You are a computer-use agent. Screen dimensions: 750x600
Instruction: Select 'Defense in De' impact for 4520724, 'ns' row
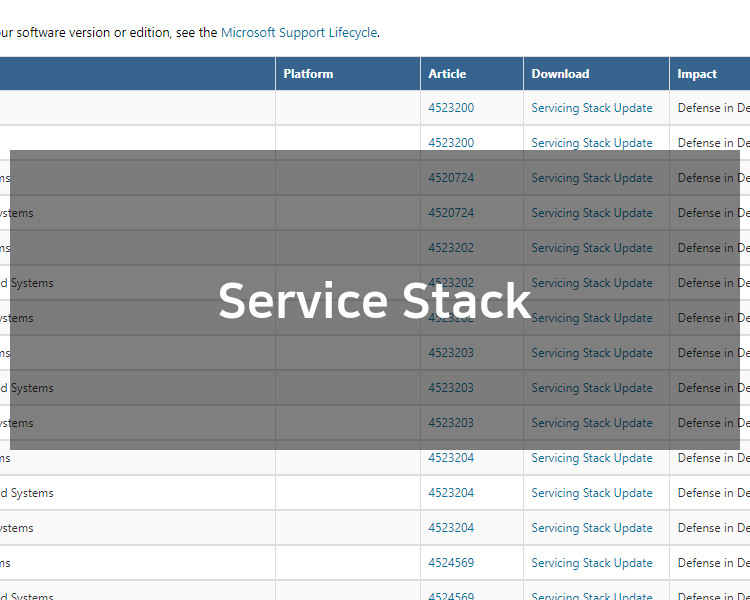(714, 178)
